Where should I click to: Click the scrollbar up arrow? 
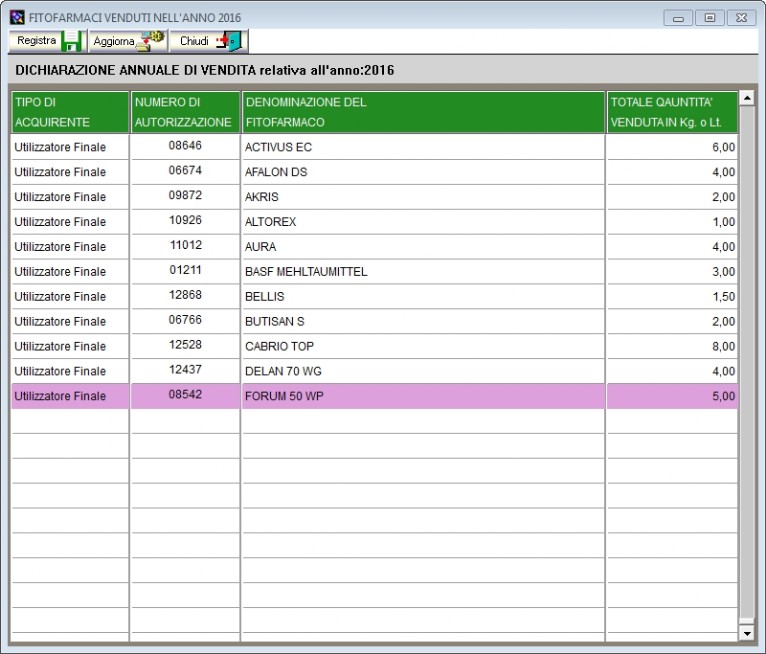(746, 98)
